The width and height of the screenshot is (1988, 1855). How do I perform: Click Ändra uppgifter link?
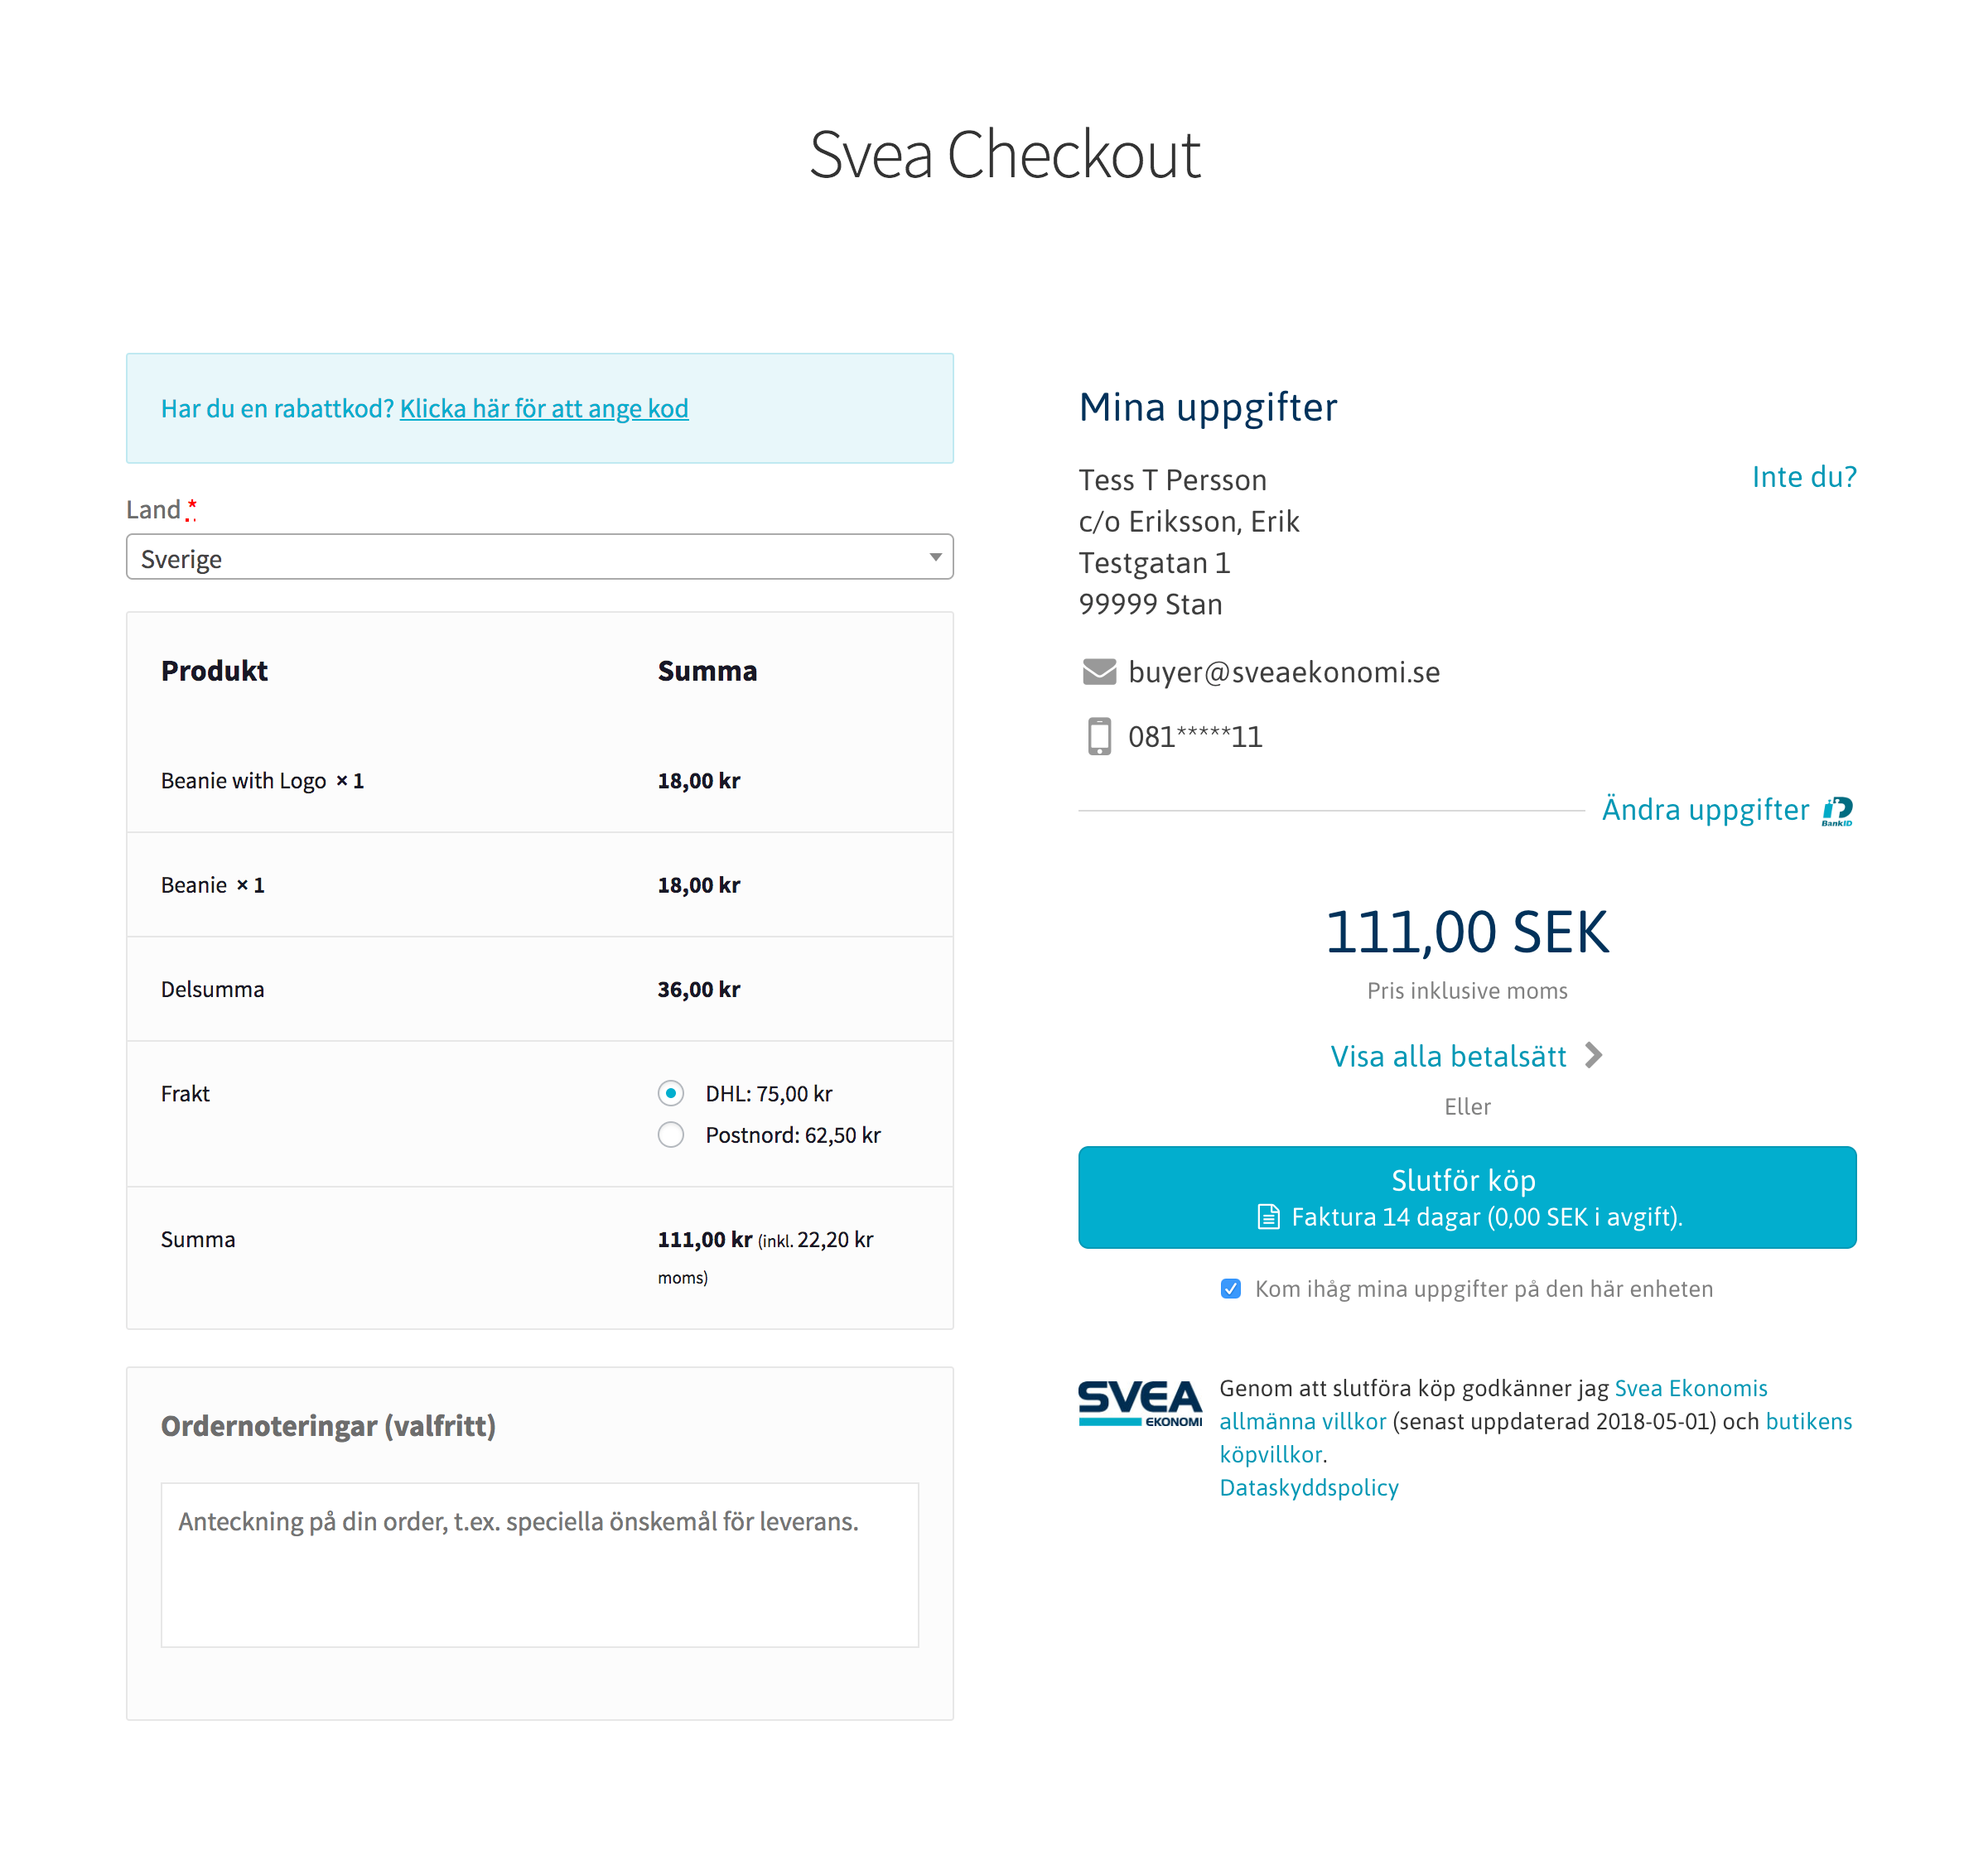tap(1705, 809)
